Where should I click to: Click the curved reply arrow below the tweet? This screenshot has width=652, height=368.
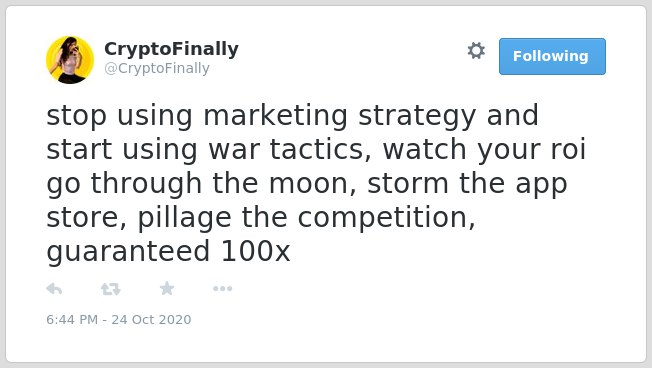pyautogui.click(x=54, y=289)
